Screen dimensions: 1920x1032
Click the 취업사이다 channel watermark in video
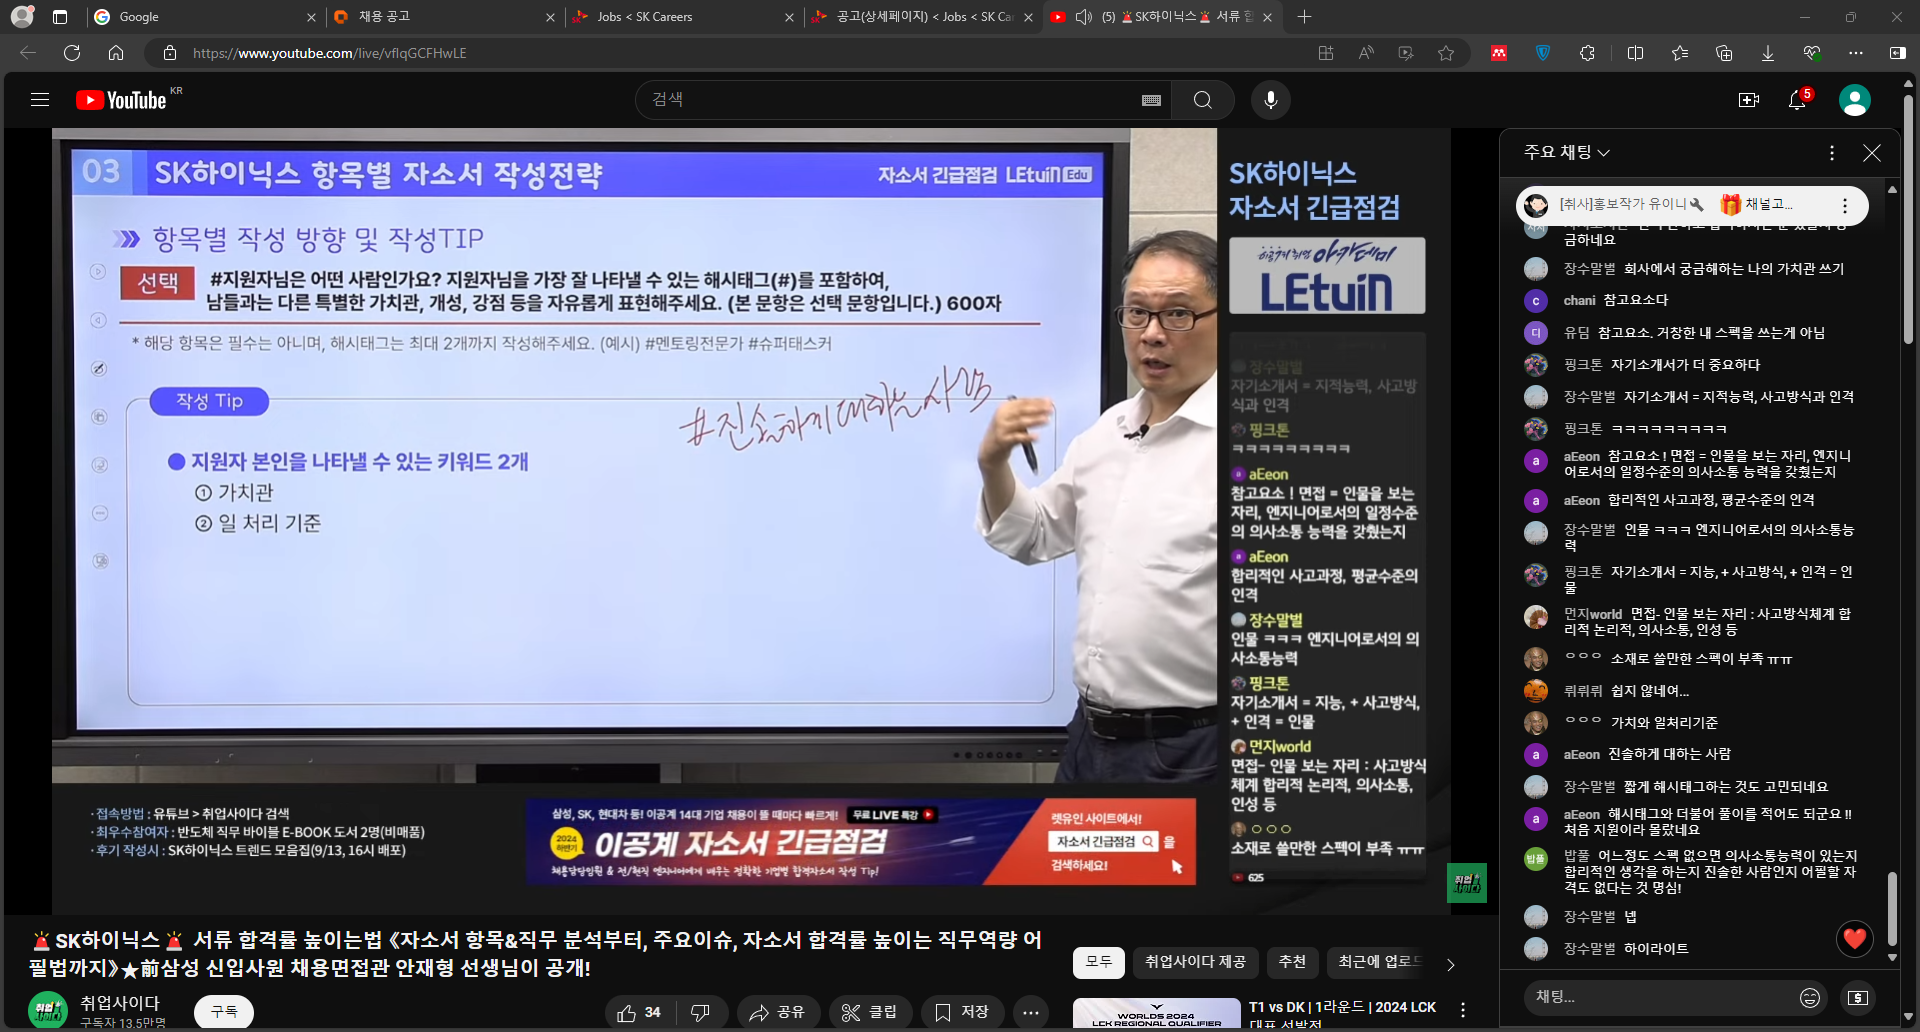pos(1467,883)
